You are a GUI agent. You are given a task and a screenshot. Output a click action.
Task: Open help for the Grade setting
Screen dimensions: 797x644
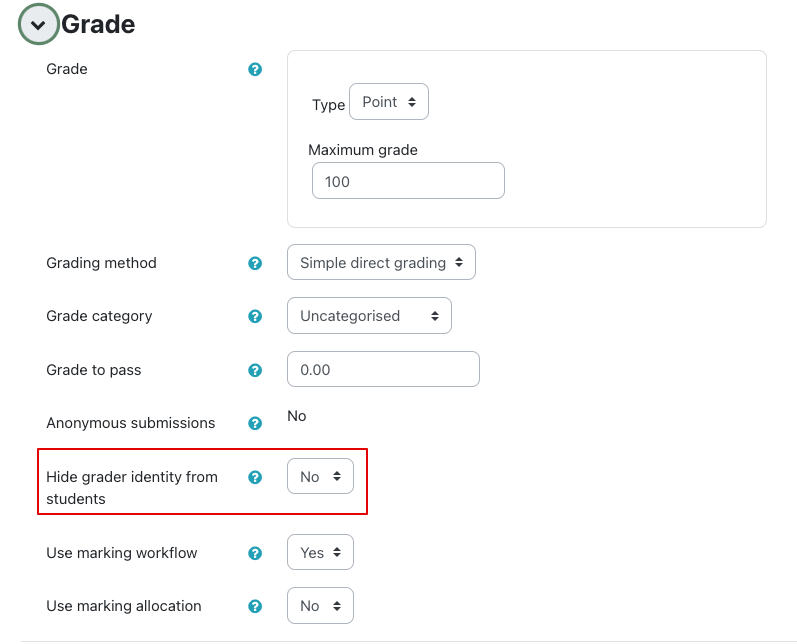pyautogui.click(x=255, y=70)
